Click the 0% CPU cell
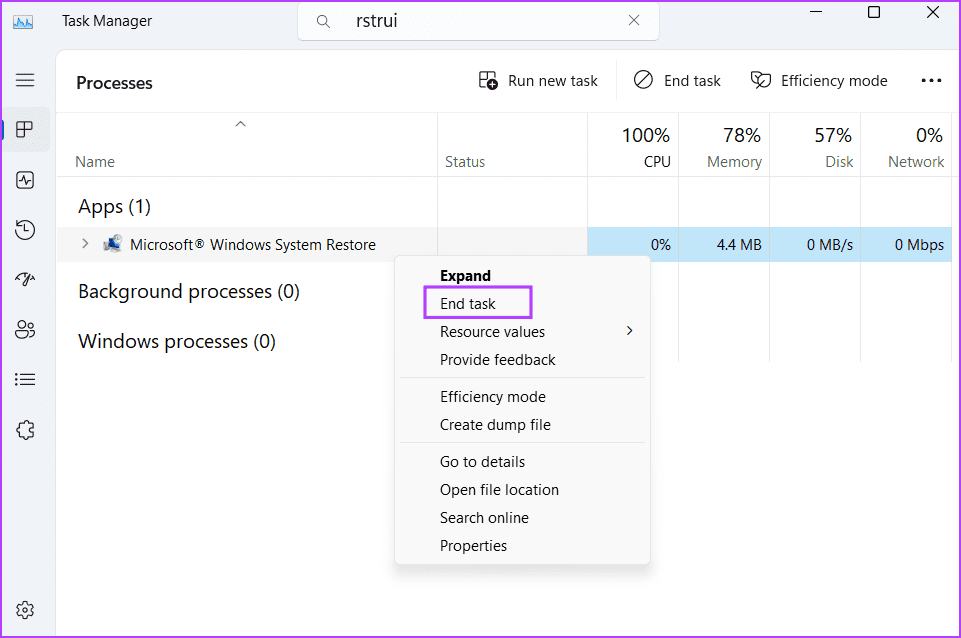This screenshot has width=961, height=638. coord(633,245)
